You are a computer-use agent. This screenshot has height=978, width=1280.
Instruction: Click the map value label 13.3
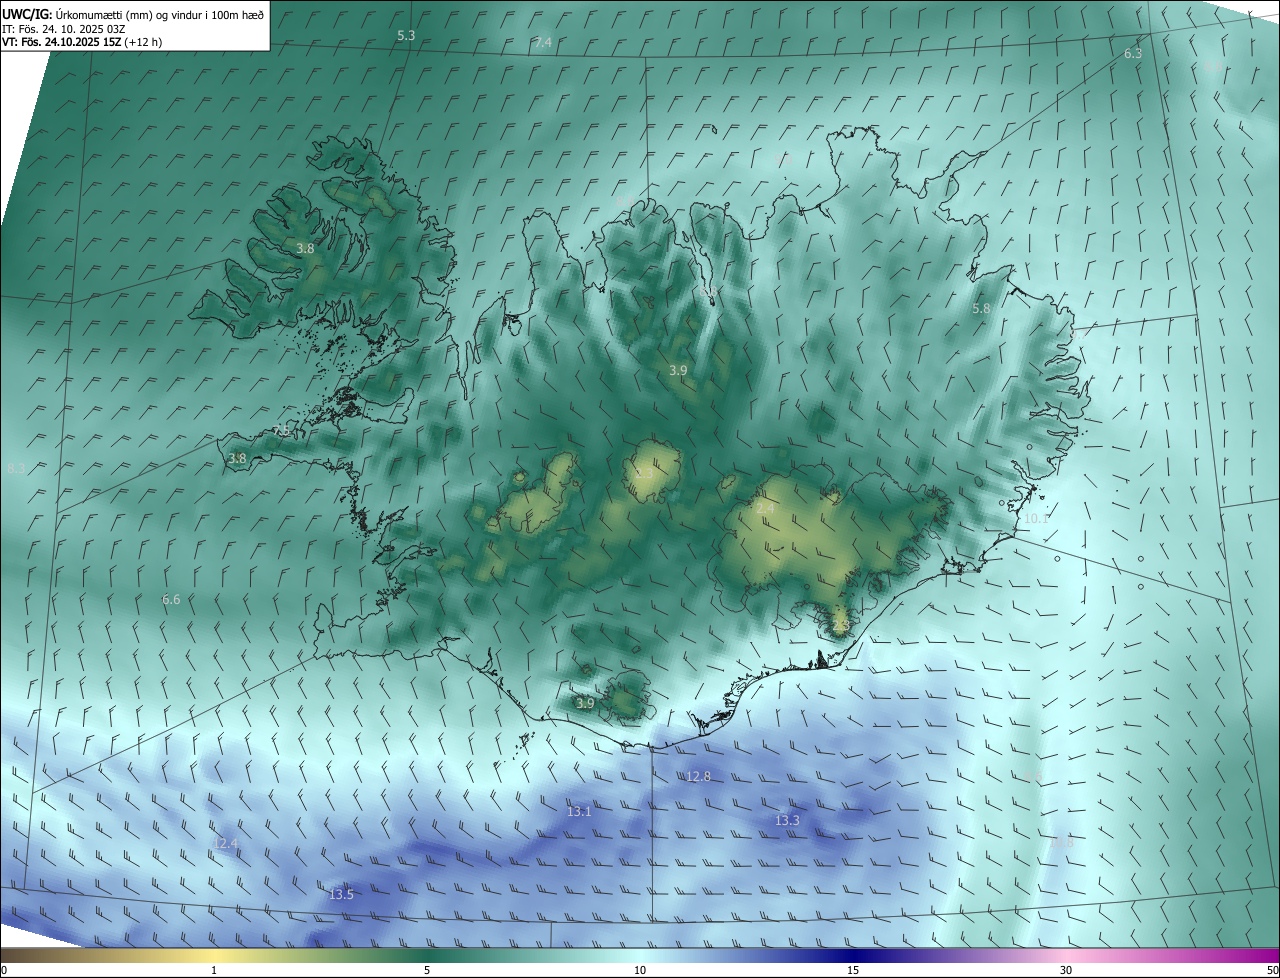pyautogui.click(x=788, y=821)
